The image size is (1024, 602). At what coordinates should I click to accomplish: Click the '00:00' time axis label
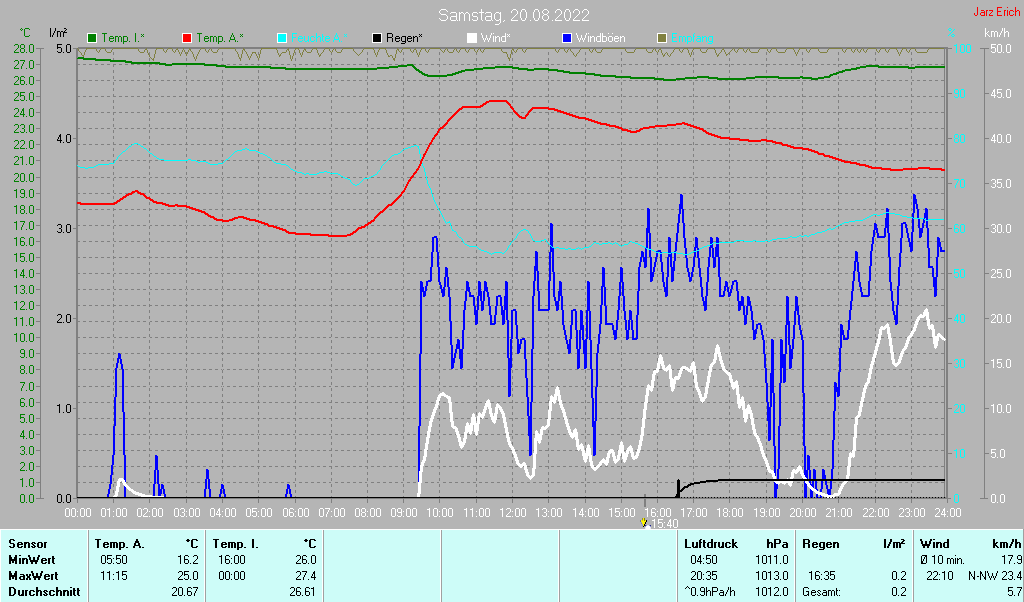[78, 513]
